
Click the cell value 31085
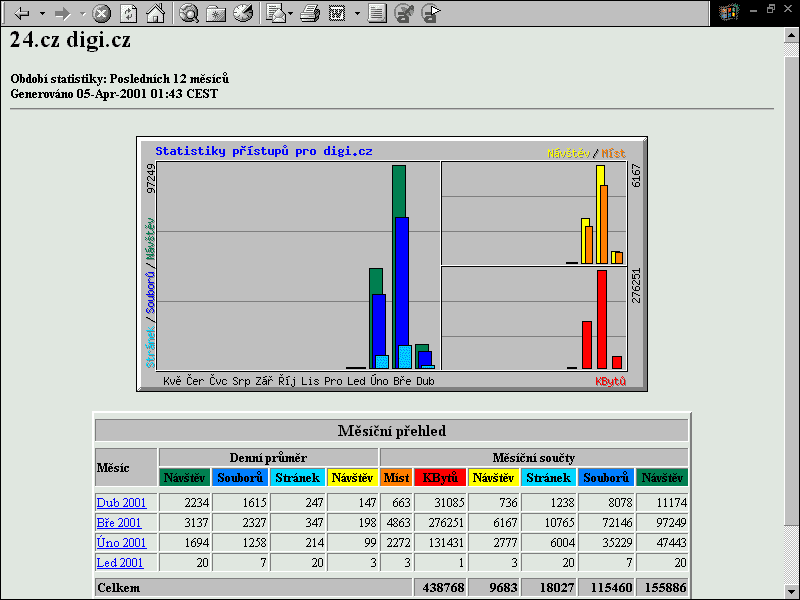tap(449, 503)
